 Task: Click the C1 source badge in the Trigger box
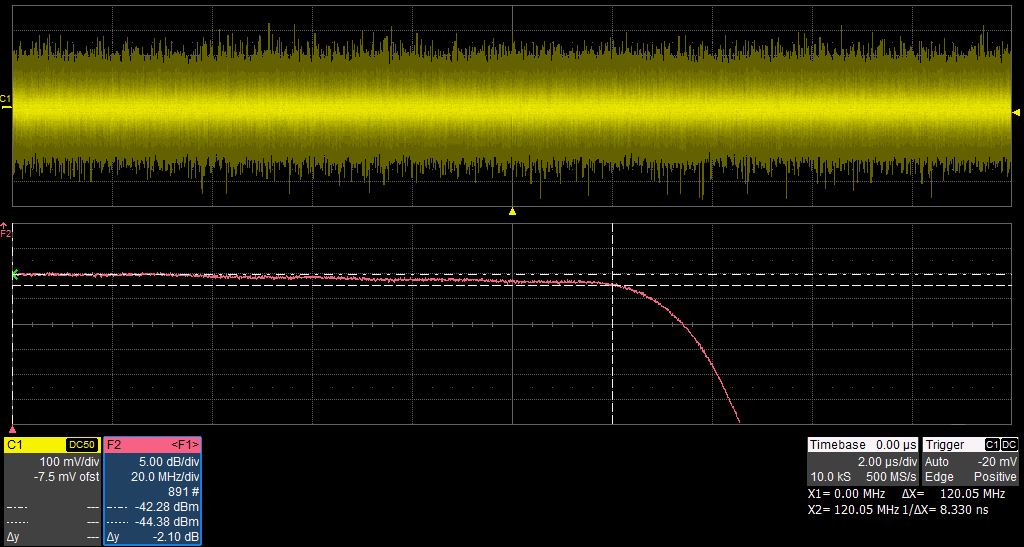tap(992, 444)
